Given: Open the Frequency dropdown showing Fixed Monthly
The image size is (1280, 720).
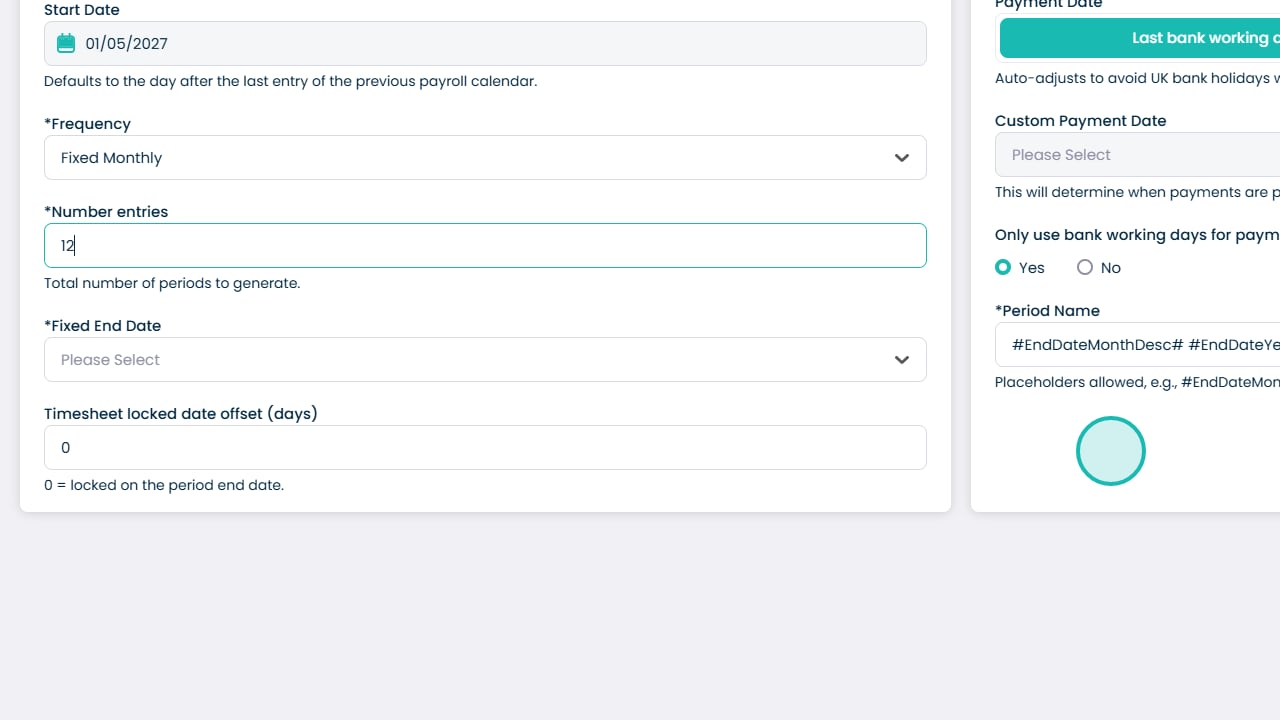Looking at the screenshot, I should click(x=485, y=158).
